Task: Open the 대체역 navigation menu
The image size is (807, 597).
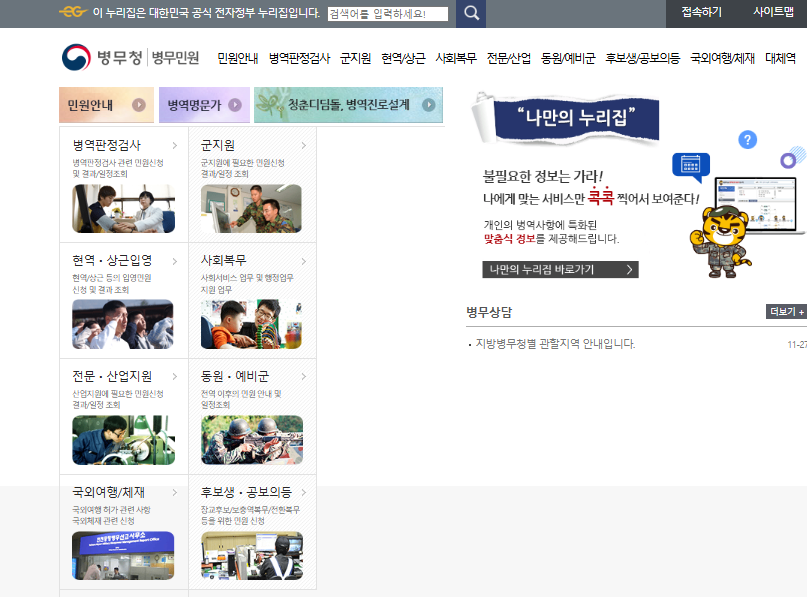Action: pos(783,58)
